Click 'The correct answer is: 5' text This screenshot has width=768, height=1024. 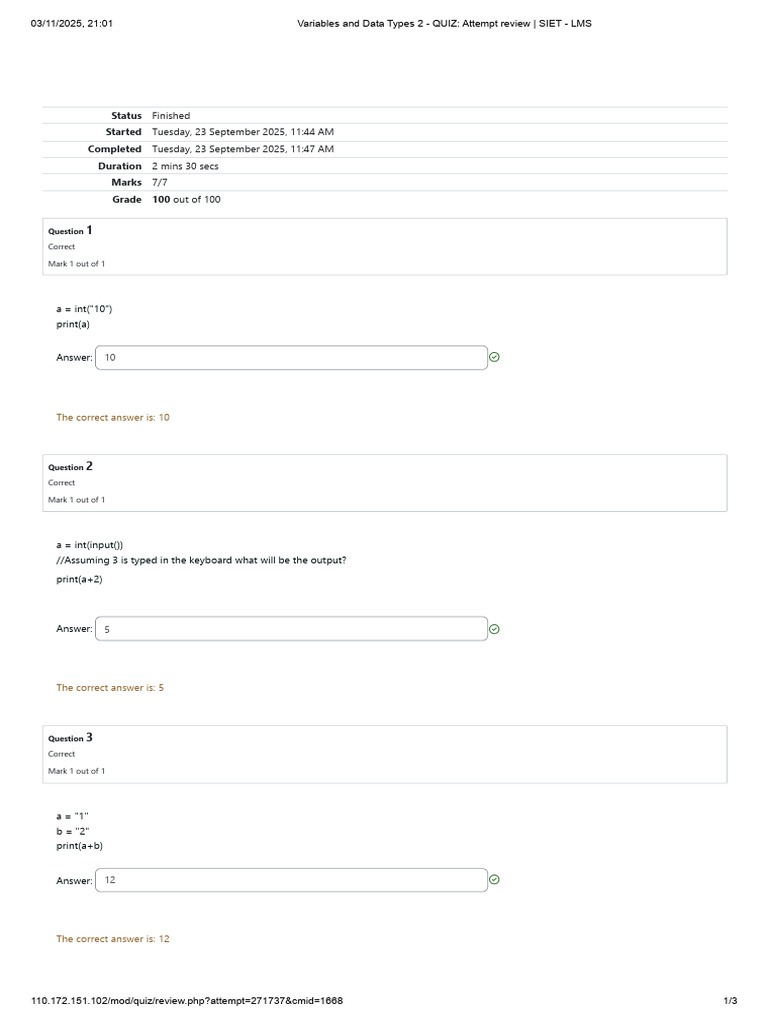[110, 688]
